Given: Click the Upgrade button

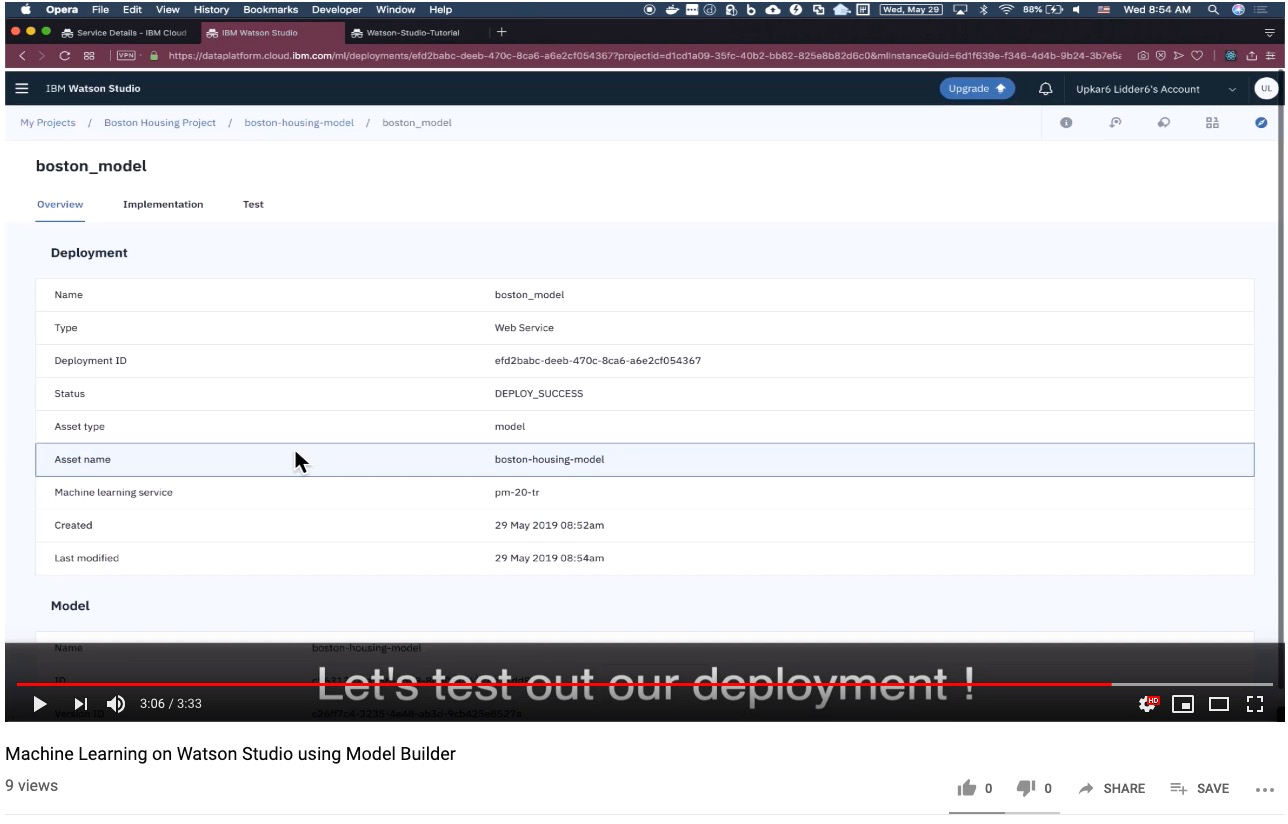Looking at the screenshot, I should click(x=977, y=88).
